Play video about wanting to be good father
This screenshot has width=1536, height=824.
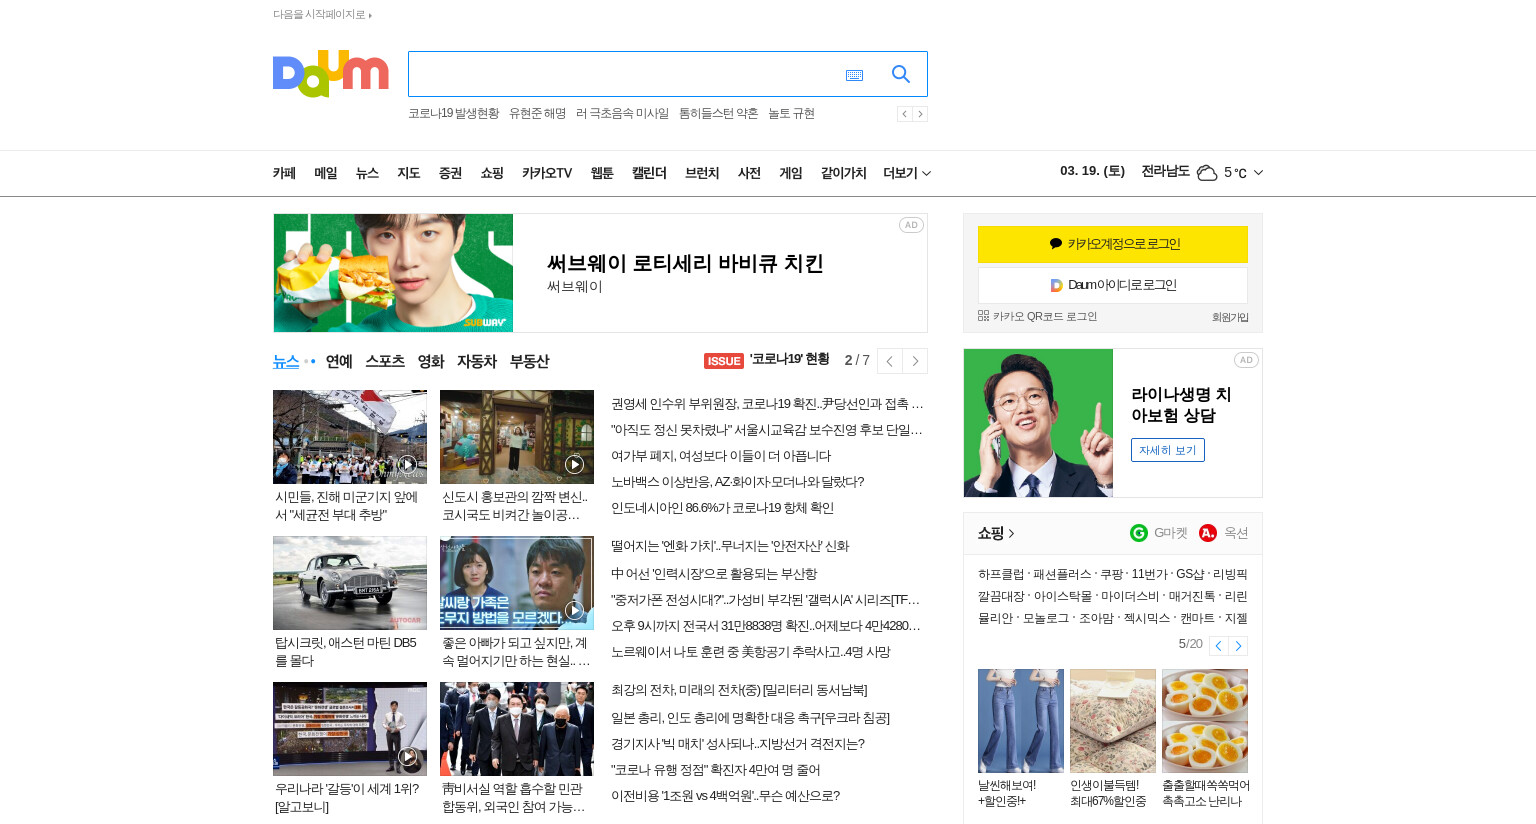(x=574, y=610)
